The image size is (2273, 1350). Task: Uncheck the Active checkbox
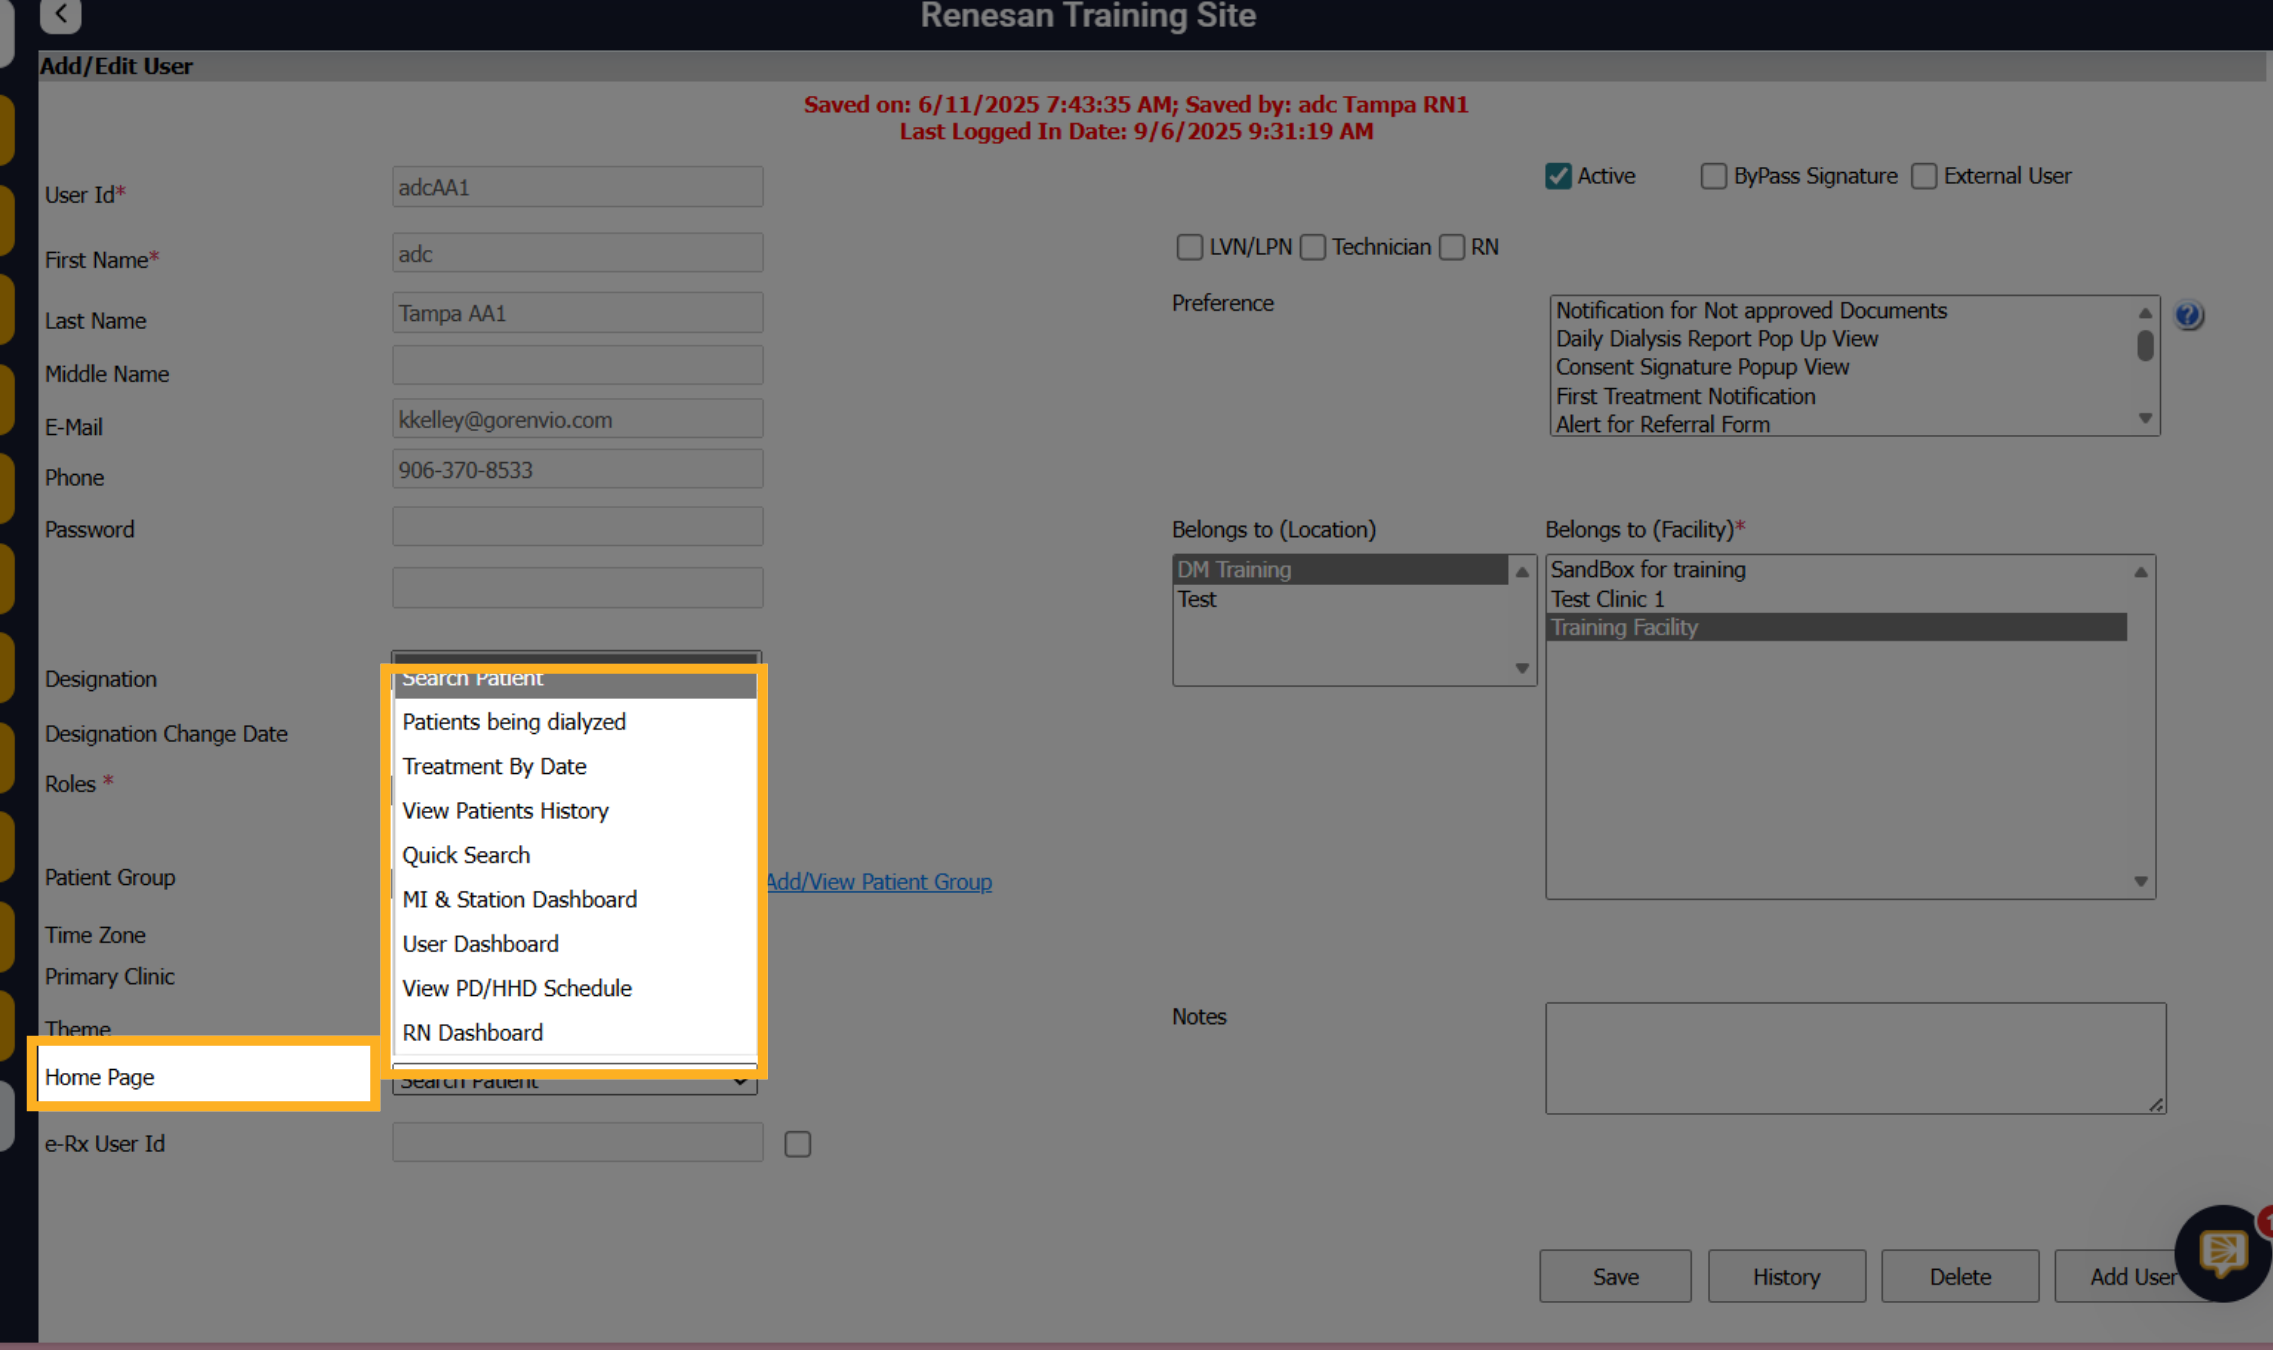(x=1558, y=176)
